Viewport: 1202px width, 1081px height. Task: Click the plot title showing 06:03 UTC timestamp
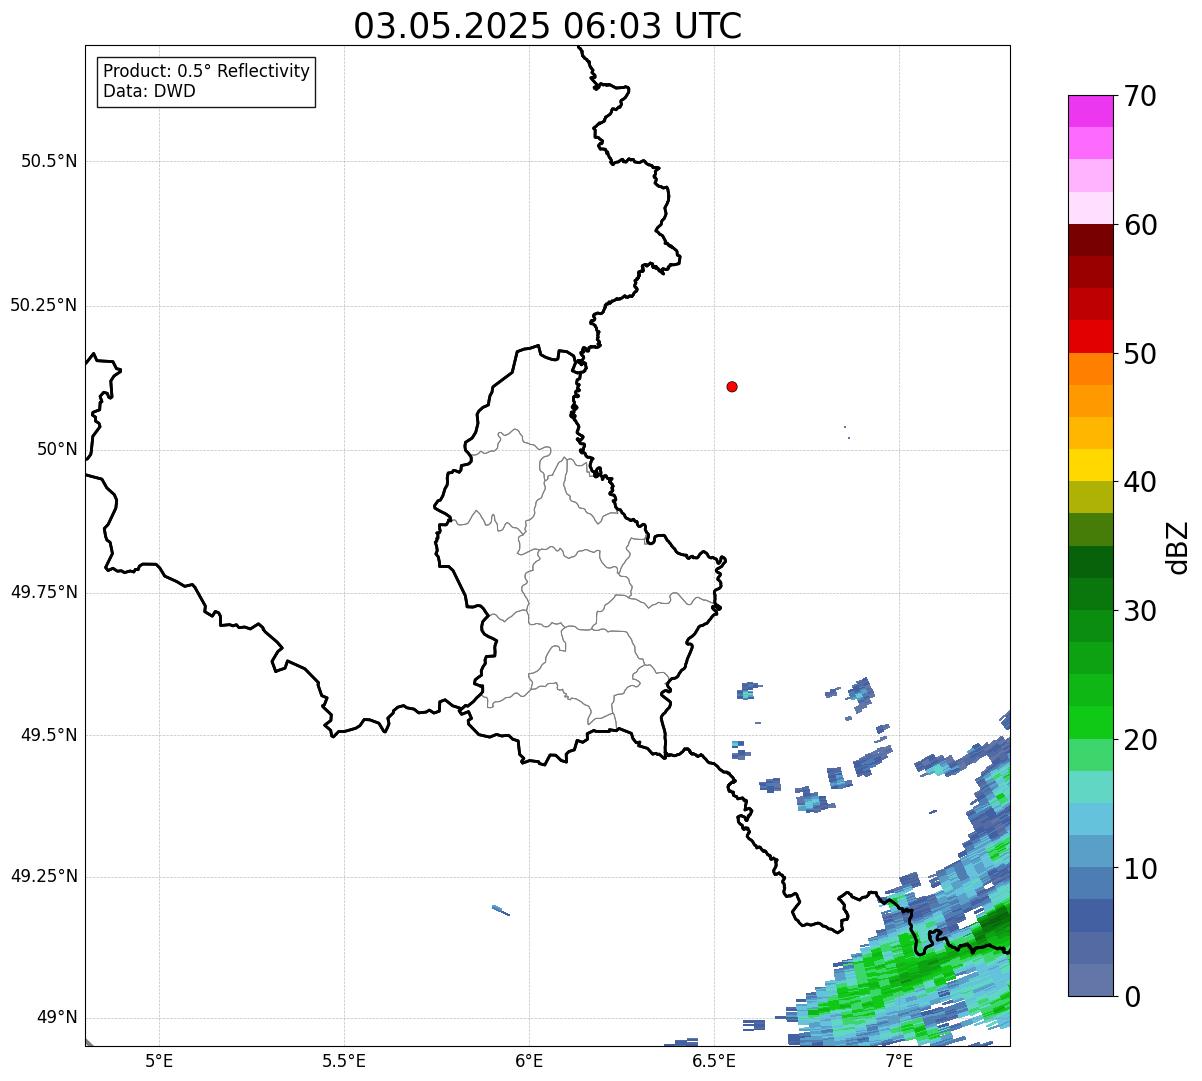pos(548,26)
